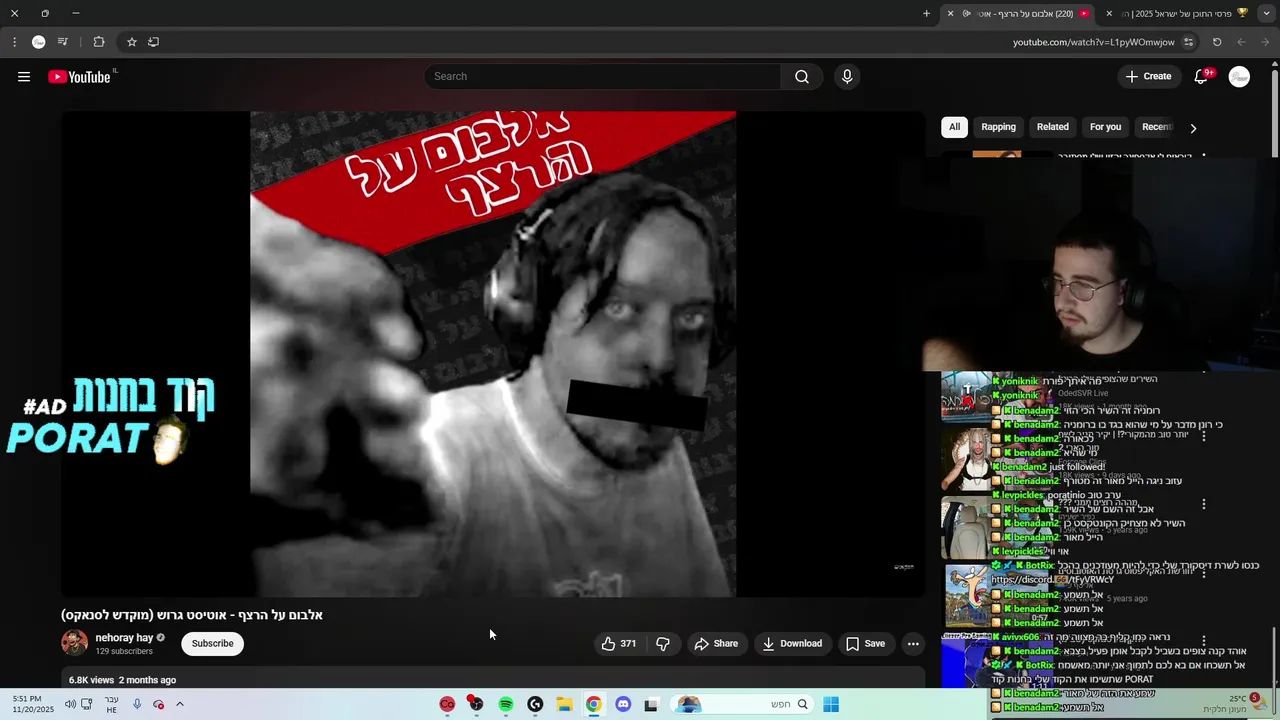Open Discord from the taskbar
Image resolution: width=1280 pixels, height=720 pixels.
pos(623,704)
